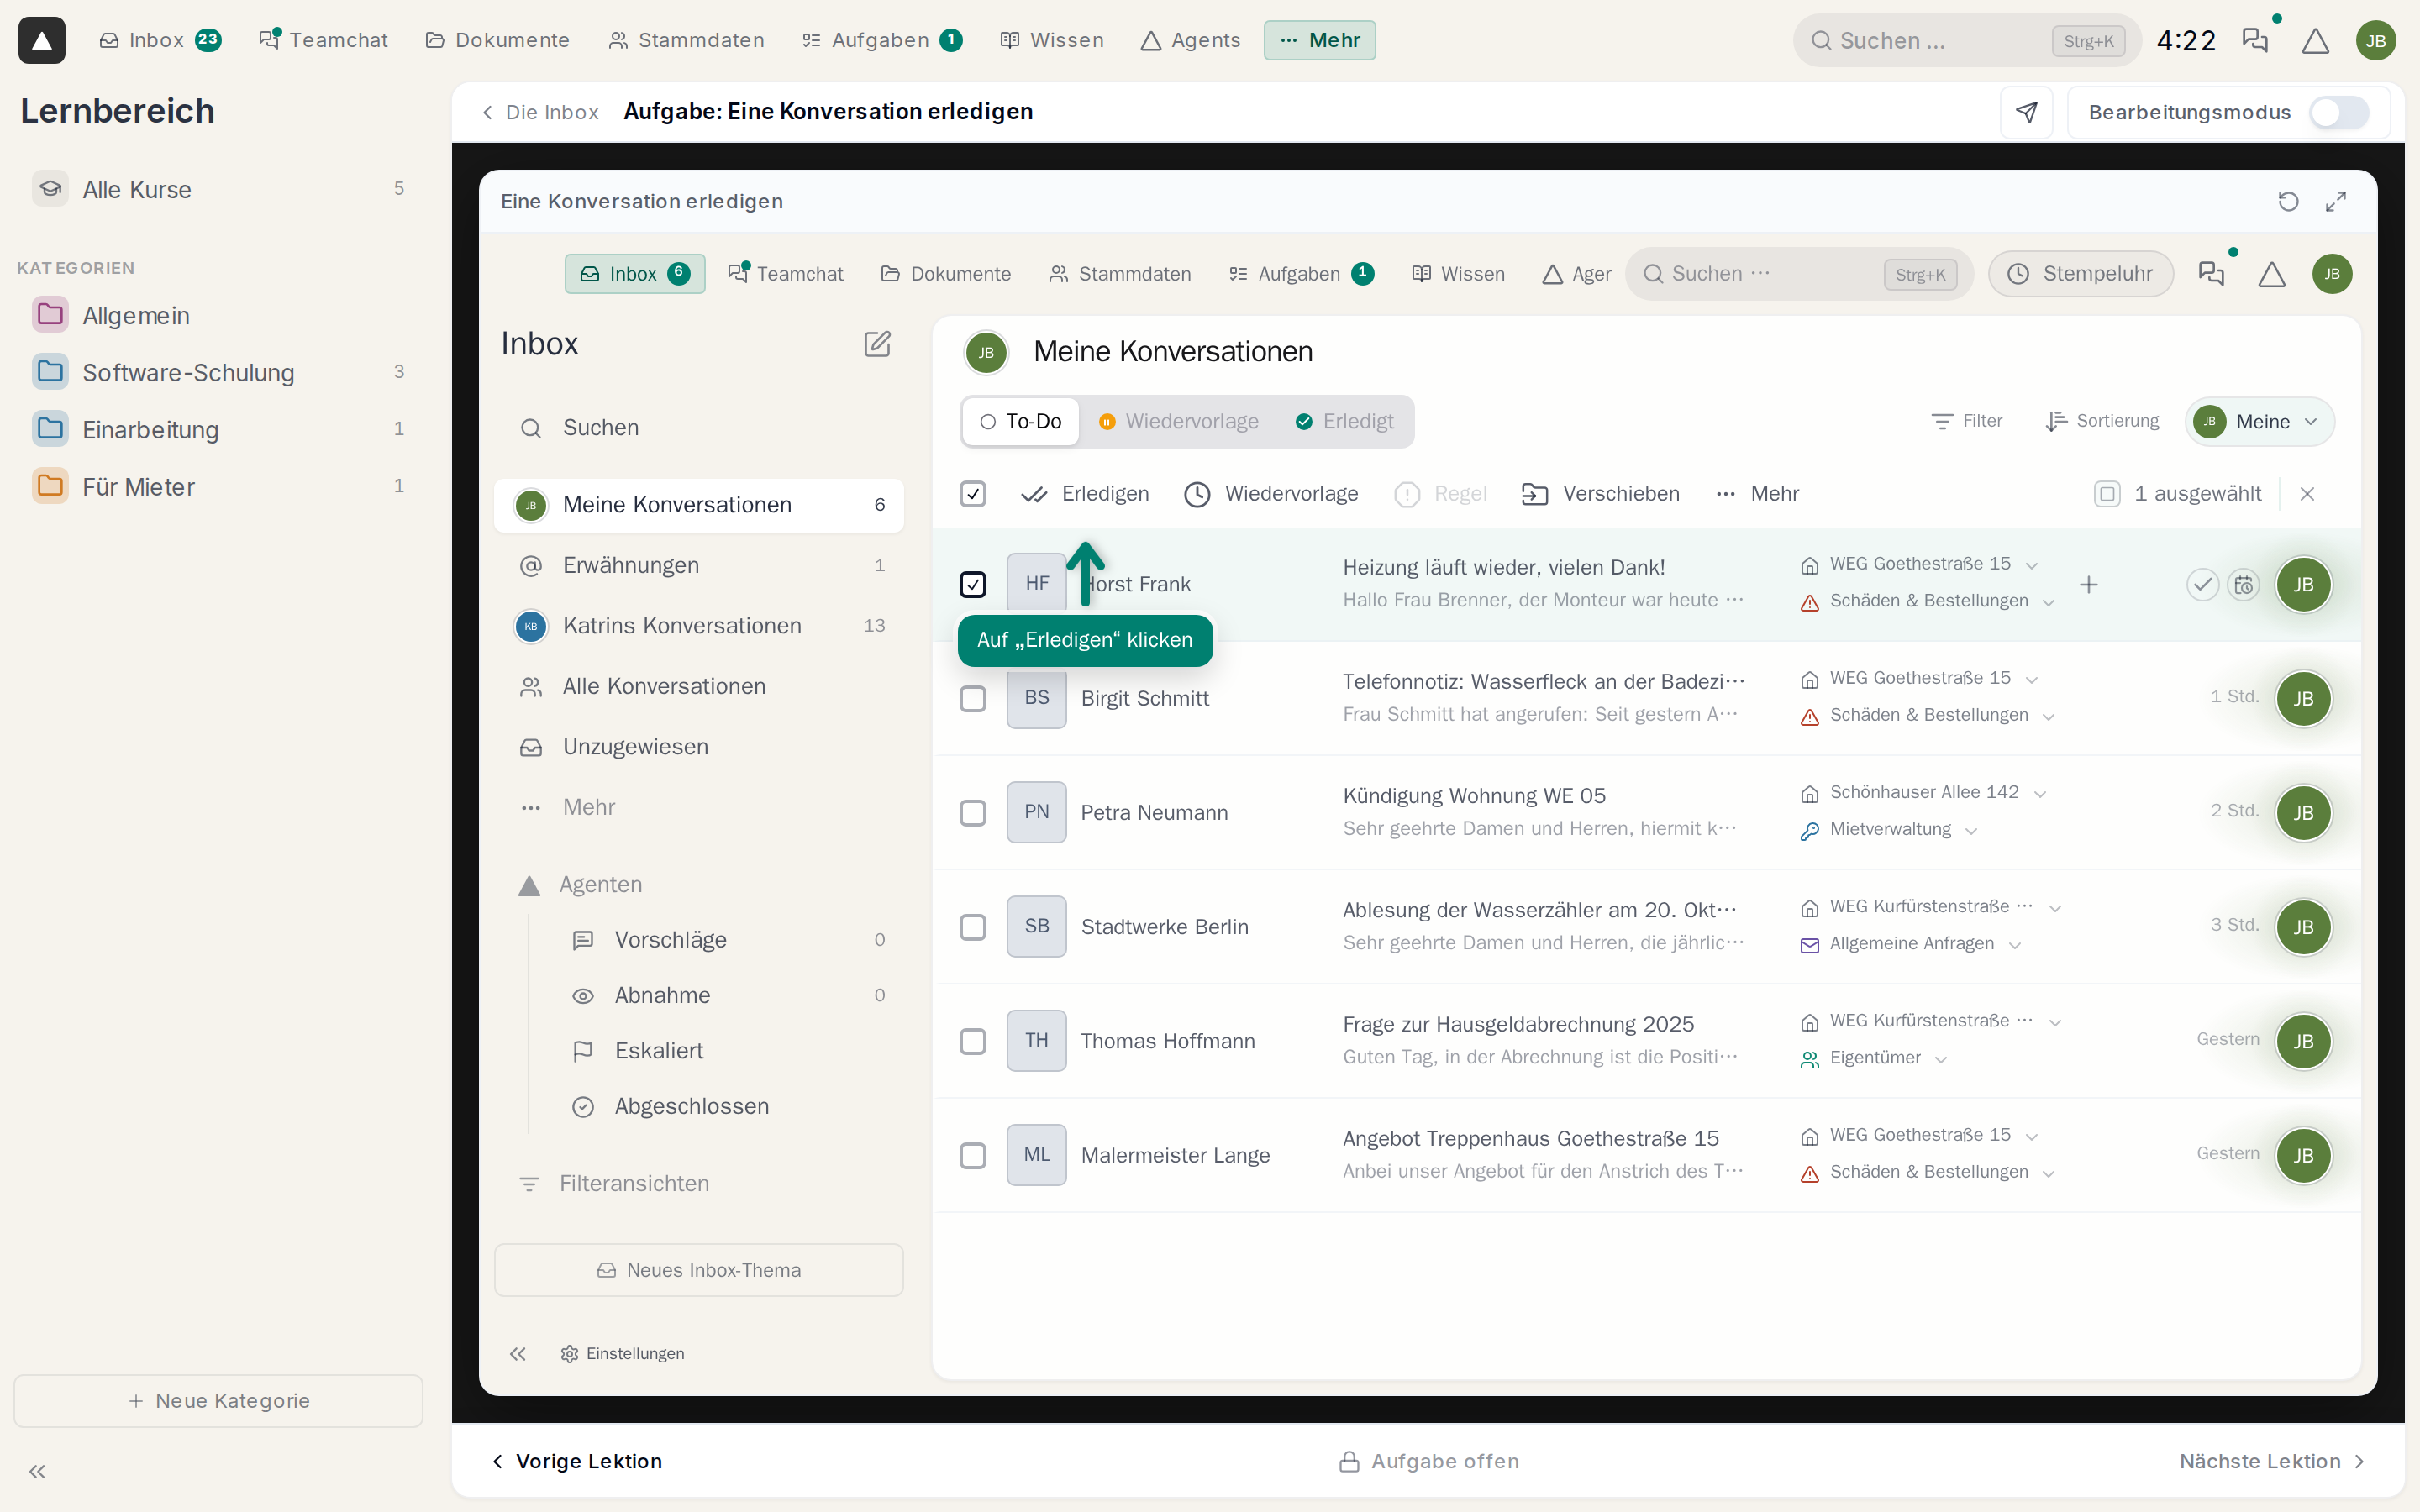Image resolution: width=2420 pixels, height=1512 pixels.
Task: Click the JB avatar in top bar
Action: pos(2376,41)
